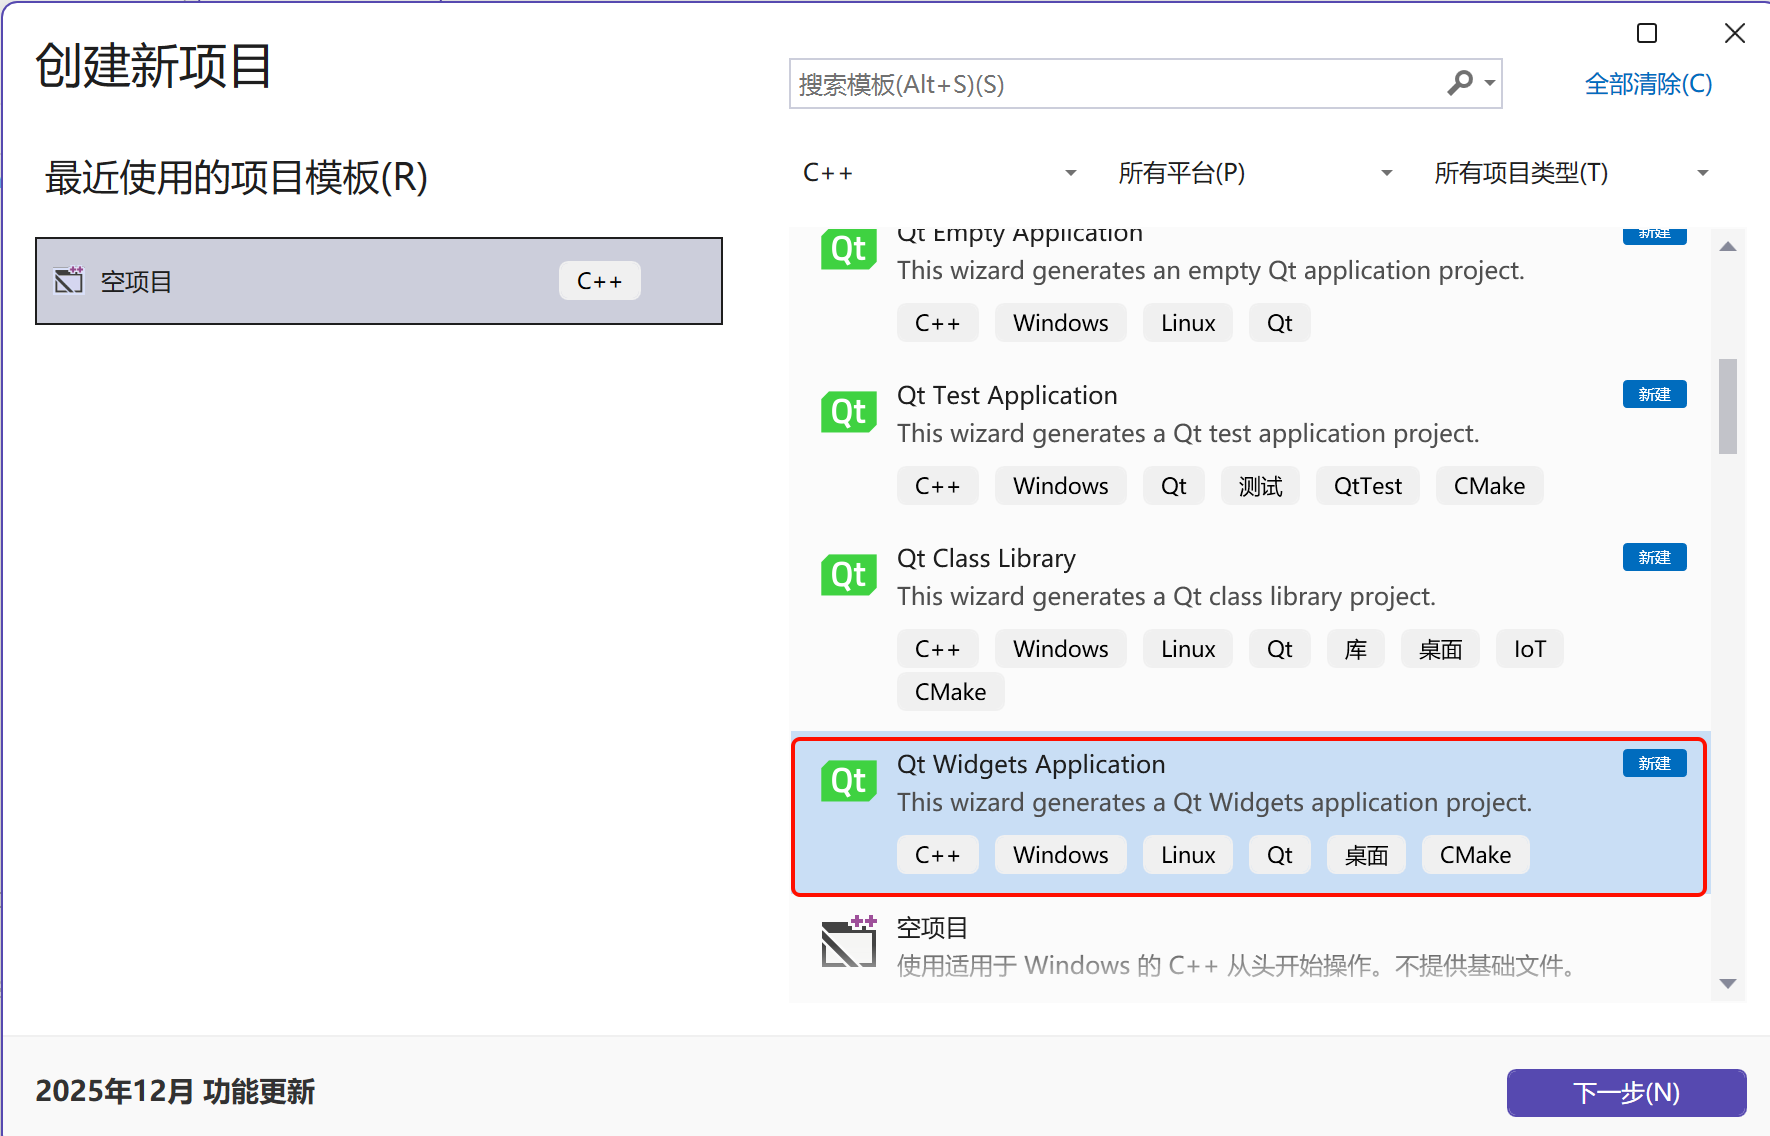Viewport: 1770px width, 1136px height.
Task: Click the Qt Widgets Application icon
Action: coord(848,781)
